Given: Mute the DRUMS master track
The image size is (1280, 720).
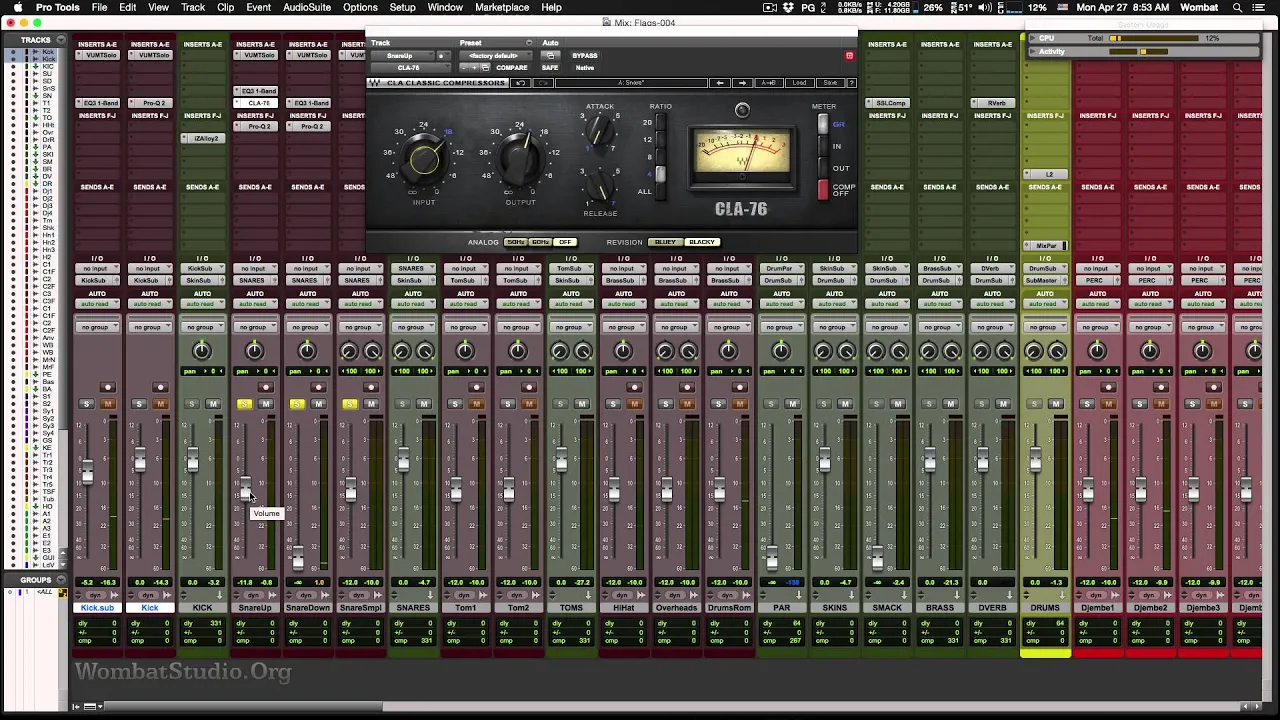Looking at the screenshot, I should [1055, 404].
